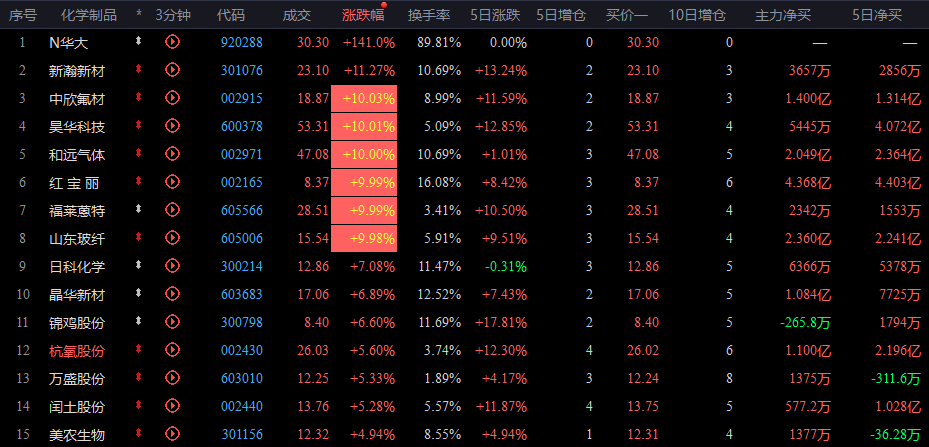Open 3-minute chart icon for 新瀚新材
The image size is (929, 447).
(x=172, y=70)
